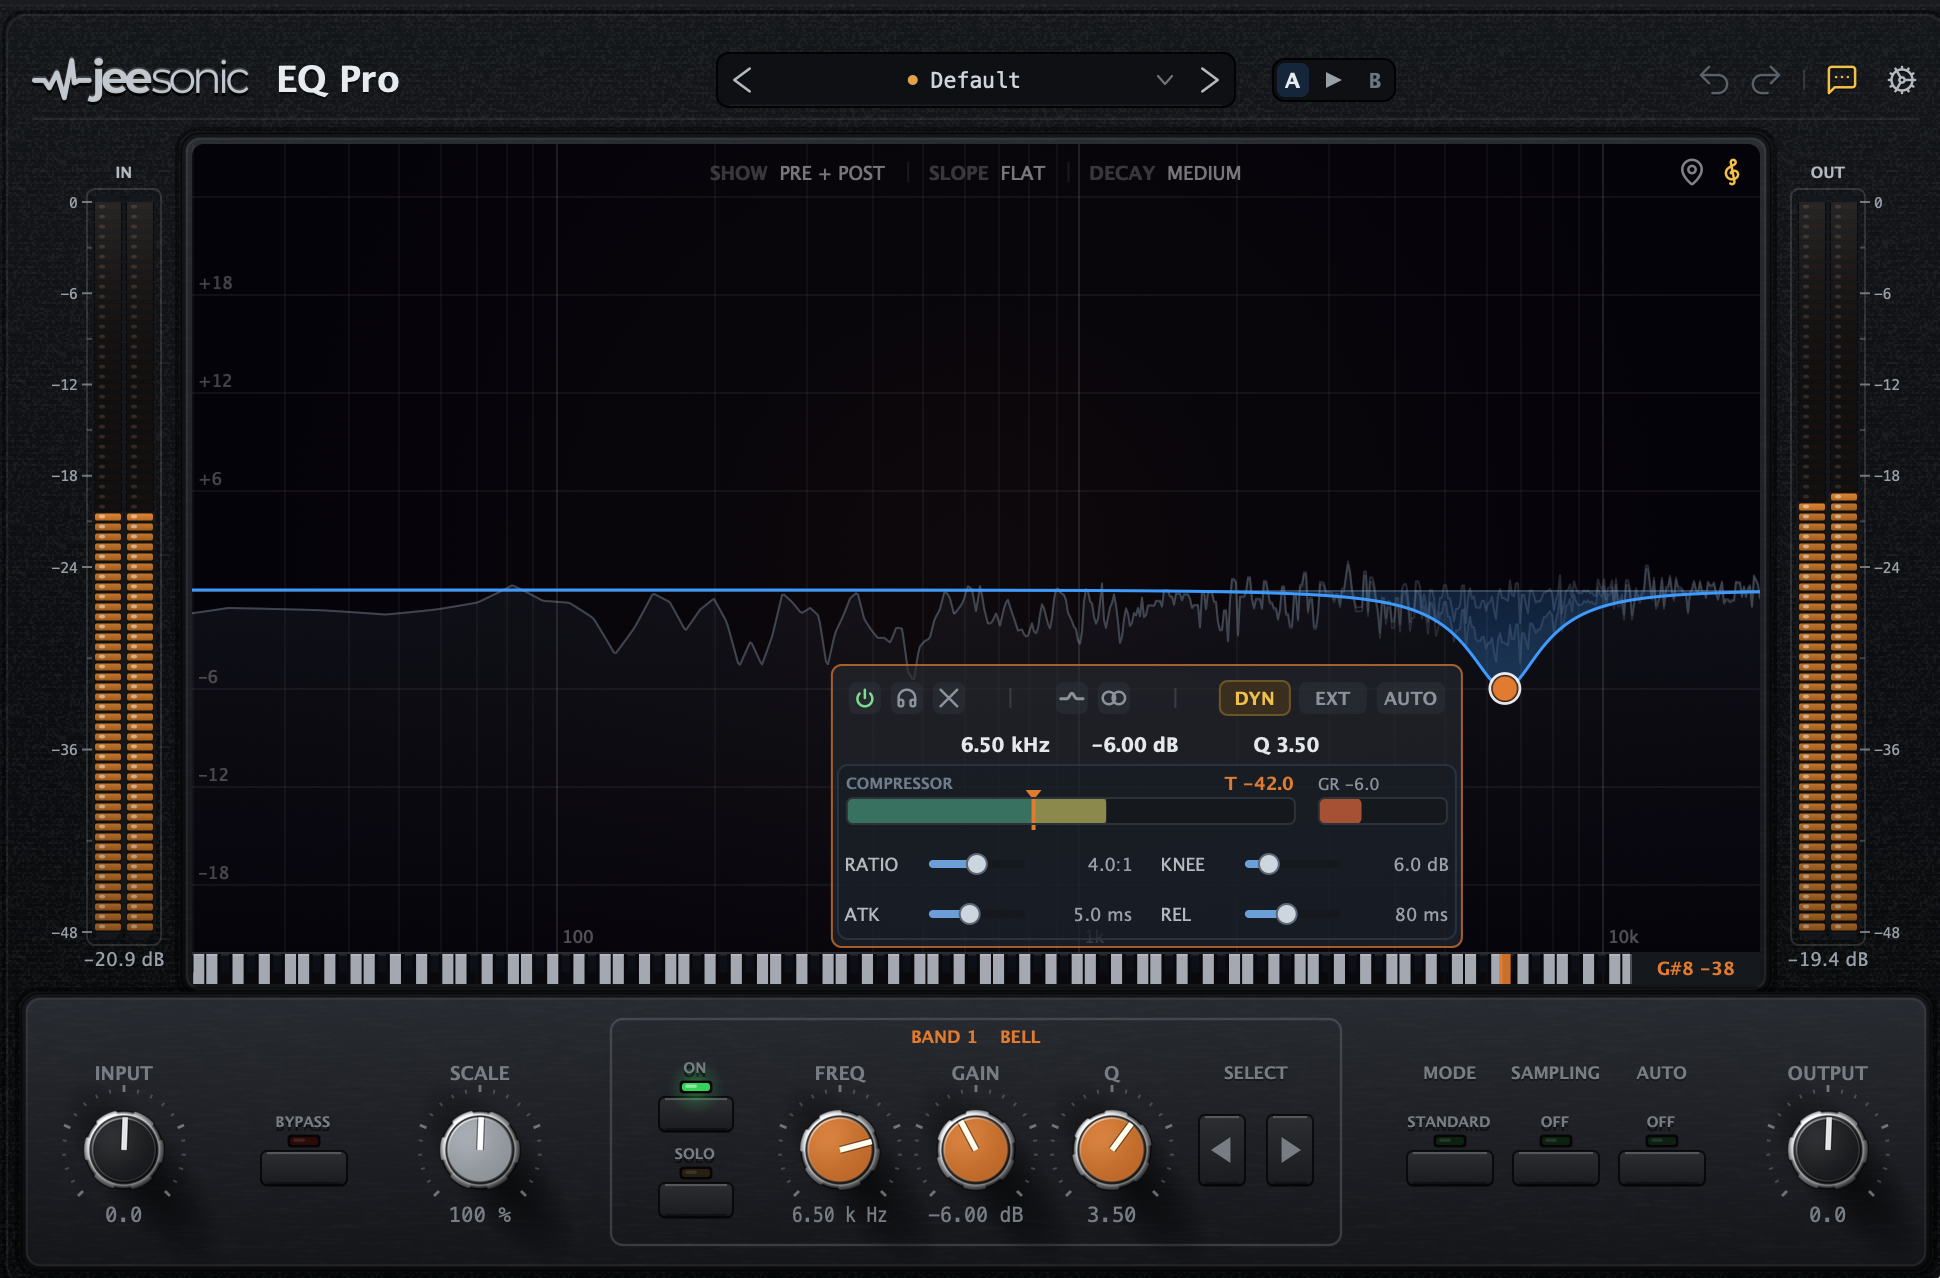Toggle the BYPASS switch
Image resolution: width=1940 pixels, height=1278 pixels.
(x=303, y=1167)
